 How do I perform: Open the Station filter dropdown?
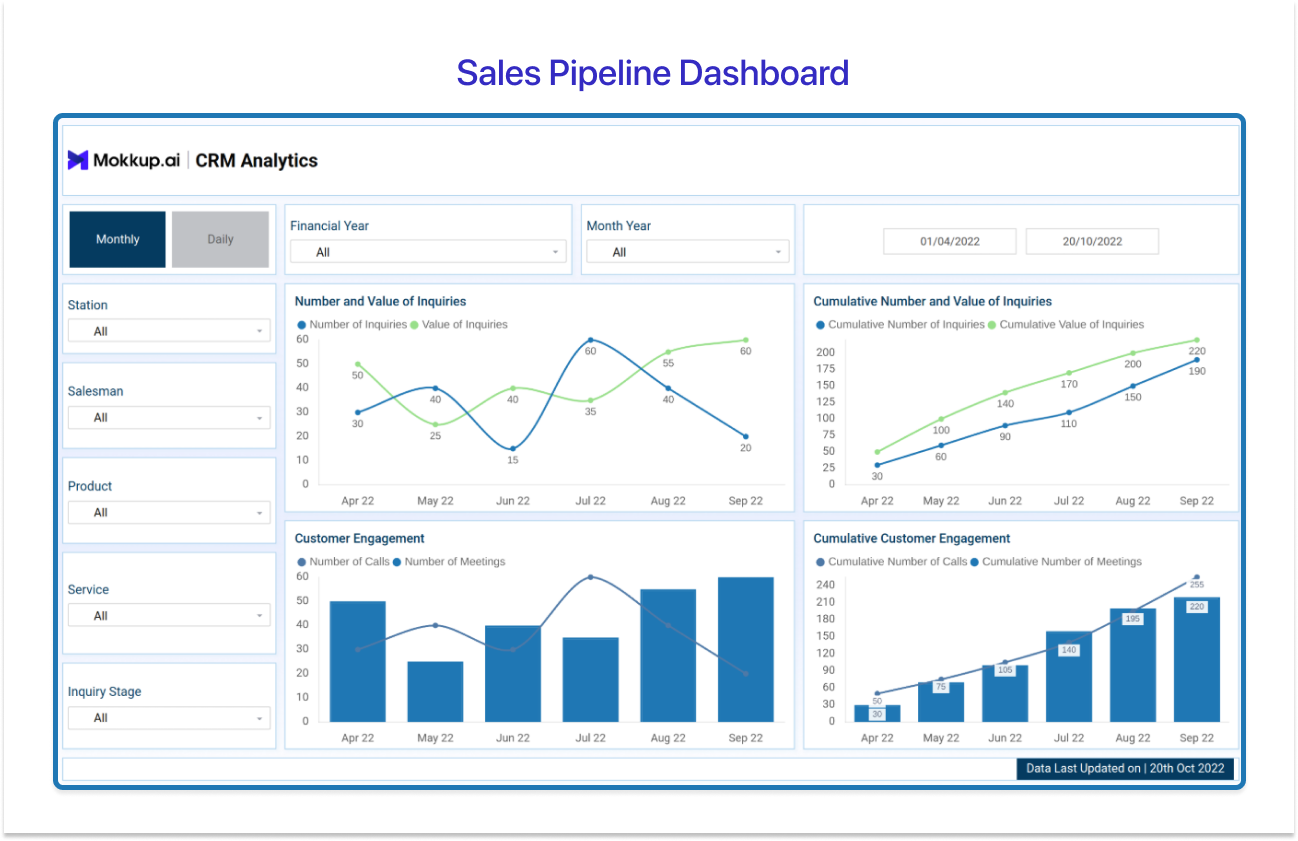(169, 331)
